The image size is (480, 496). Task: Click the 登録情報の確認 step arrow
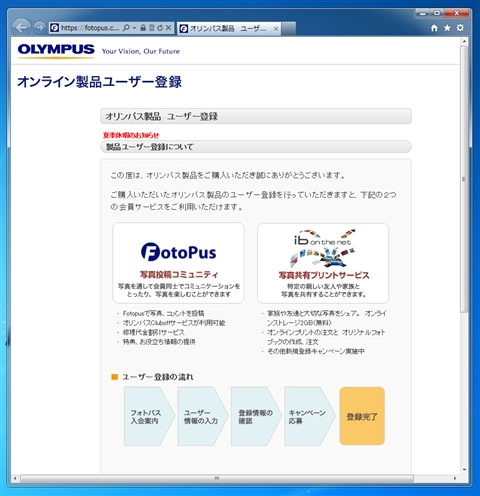coord(256,416)
